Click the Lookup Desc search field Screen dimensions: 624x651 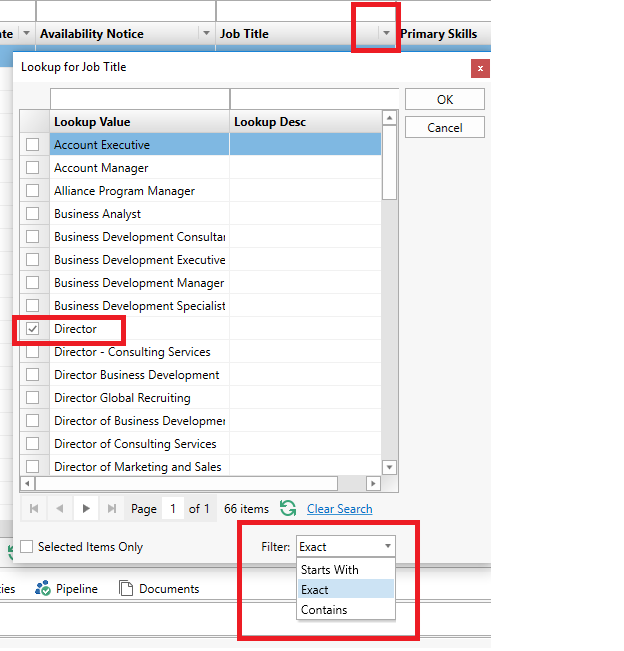(x=314, y=99)
